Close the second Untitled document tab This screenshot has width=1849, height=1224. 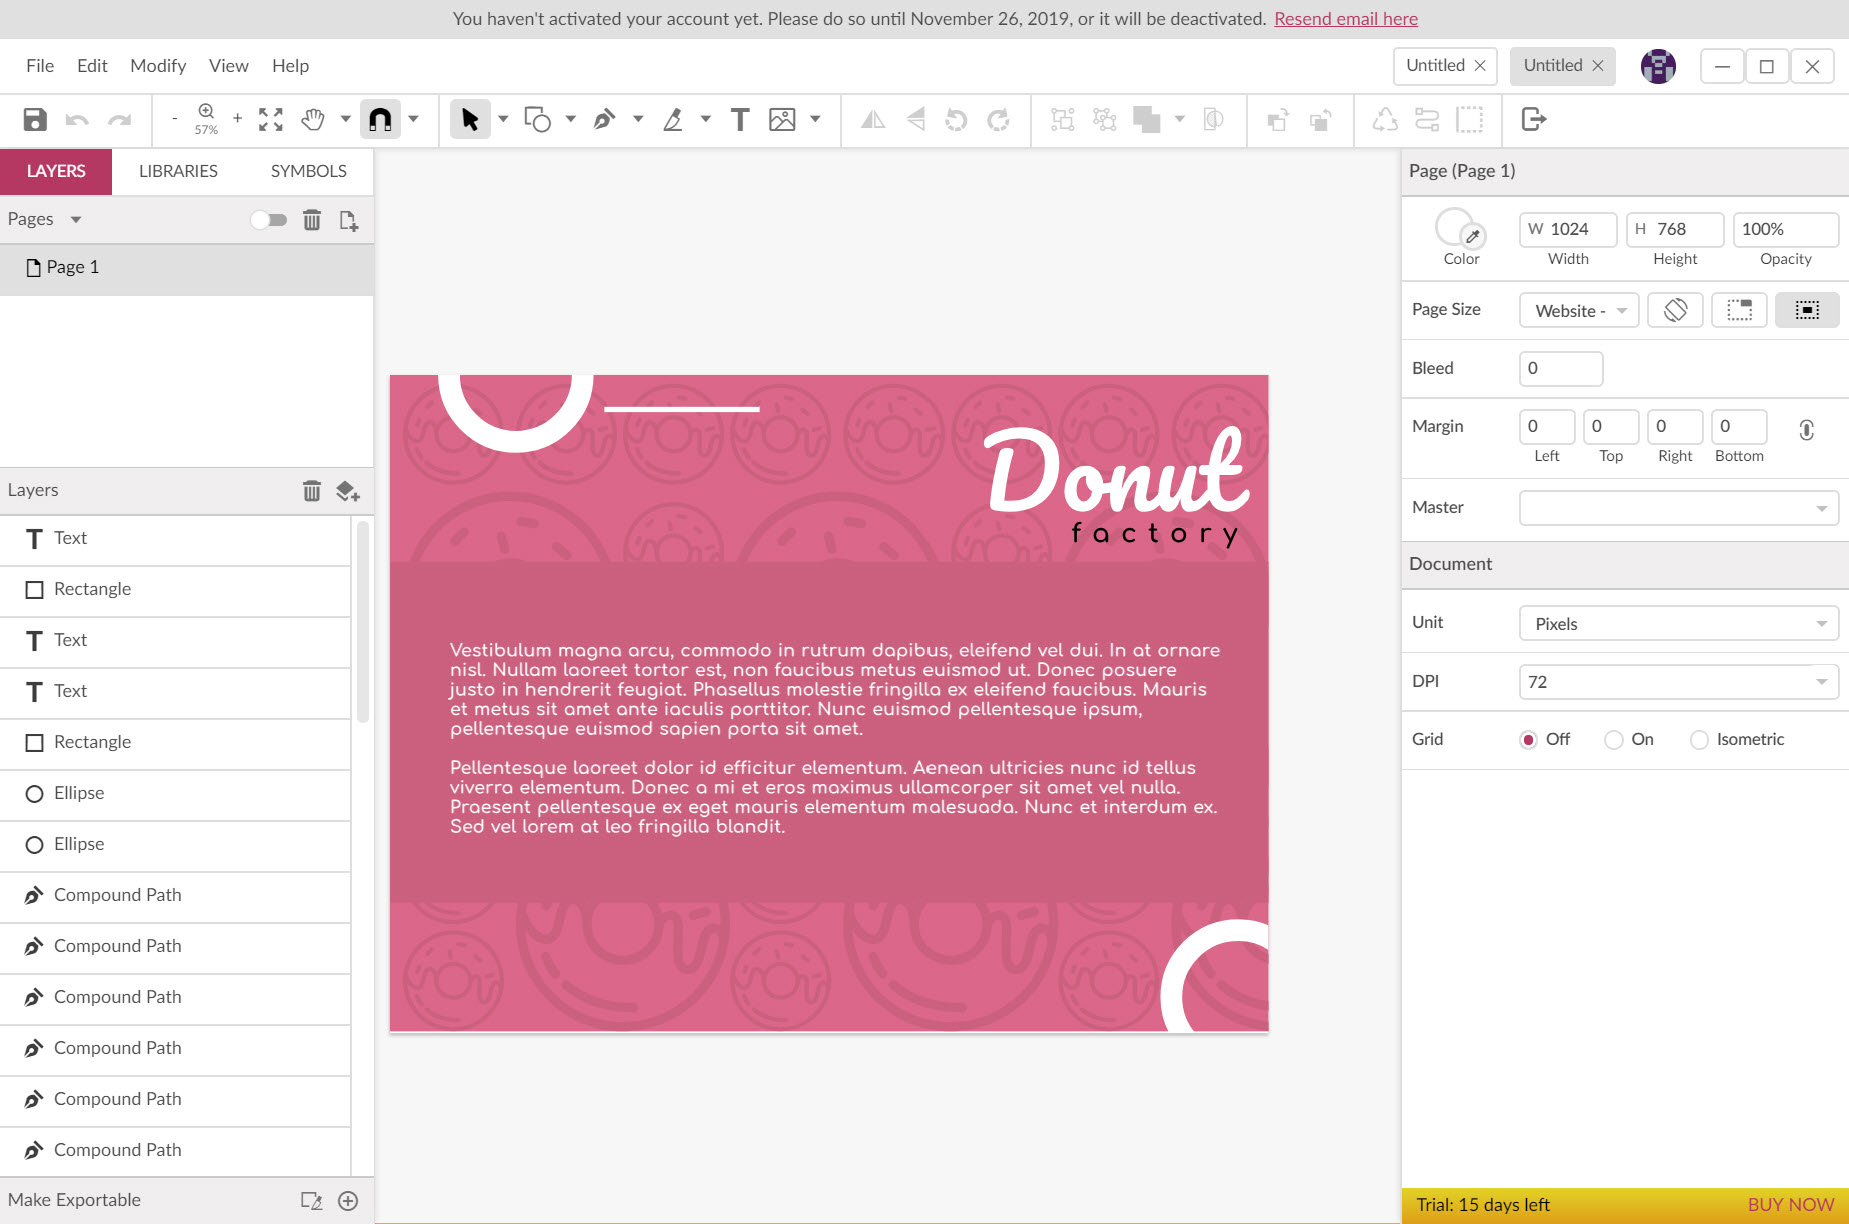[x=1598, y=66]
